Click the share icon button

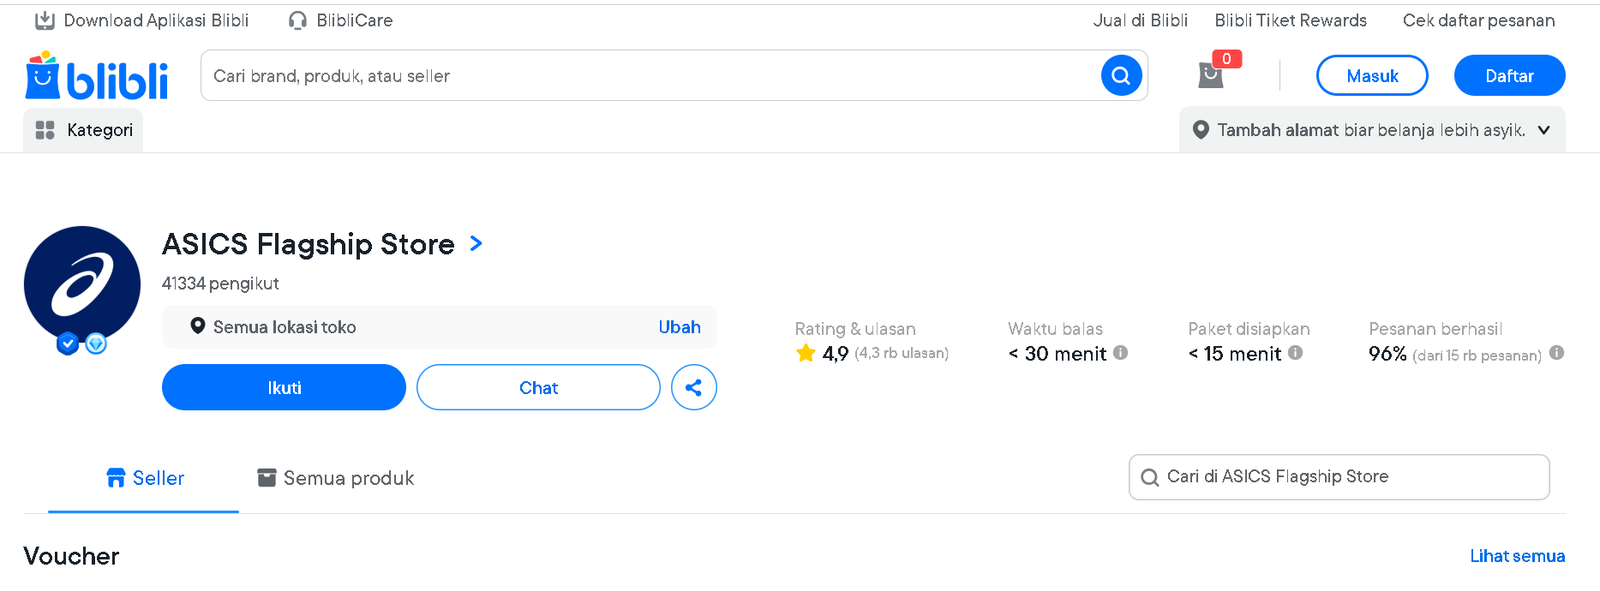tap(694, 387)
